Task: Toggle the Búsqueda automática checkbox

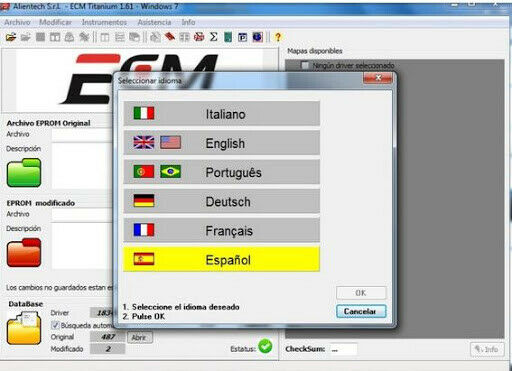Action: point(55,325)
